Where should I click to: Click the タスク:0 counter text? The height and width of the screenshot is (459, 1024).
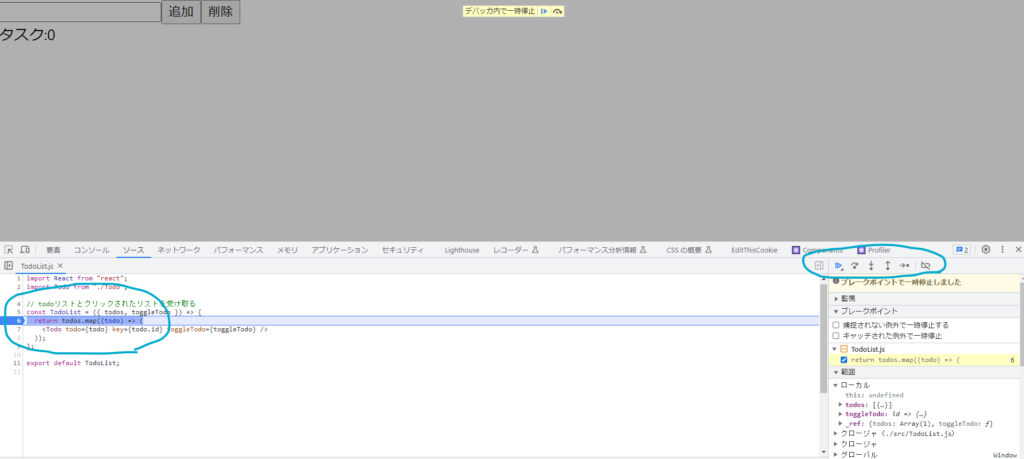(x=27, y=35)
